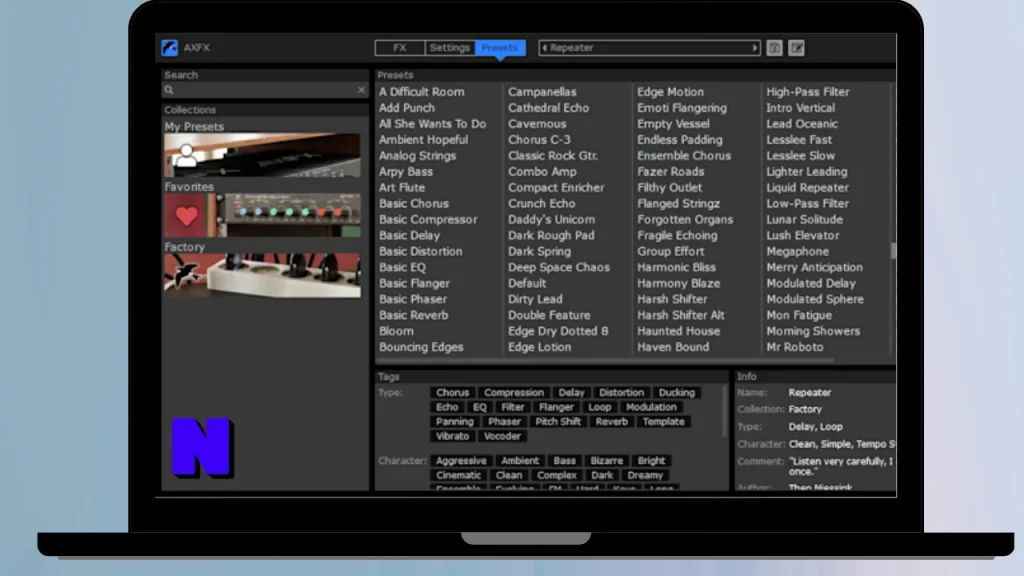The height and width of the screenshot is (576, 1024).
Task: Filter by Aggressive character tag
Action: pyautogui.click(x=461, y=460)
